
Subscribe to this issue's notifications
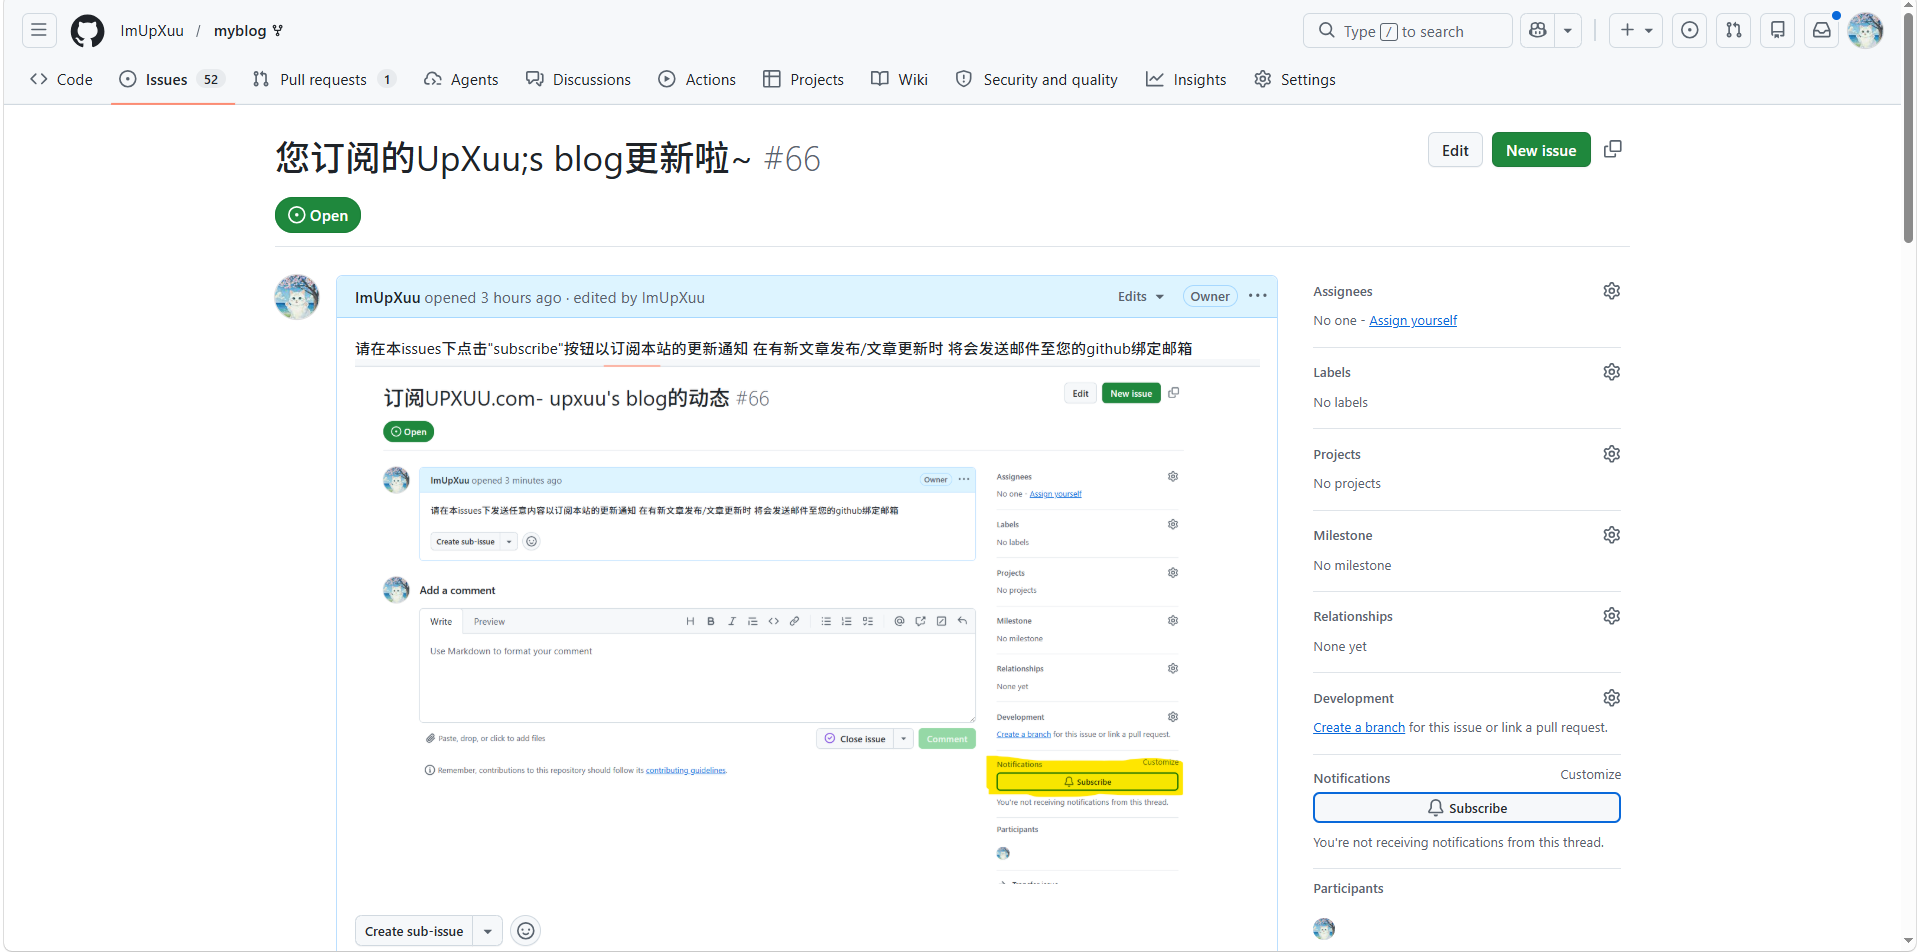1466,808
